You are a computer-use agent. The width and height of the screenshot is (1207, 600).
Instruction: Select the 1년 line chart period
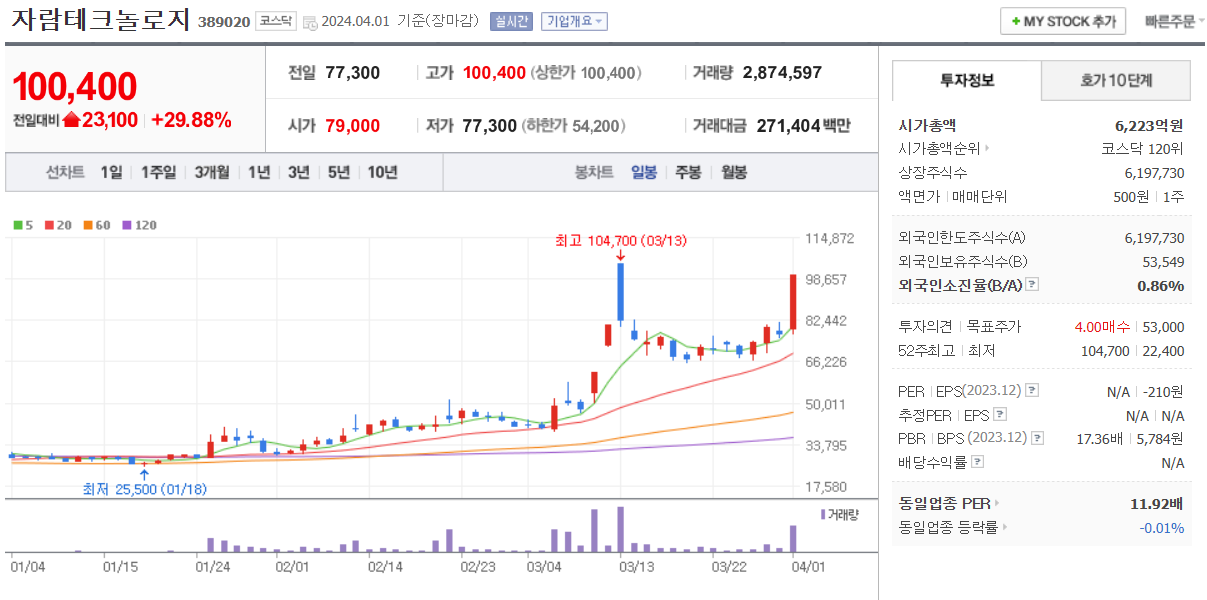(x=259, y=172)
